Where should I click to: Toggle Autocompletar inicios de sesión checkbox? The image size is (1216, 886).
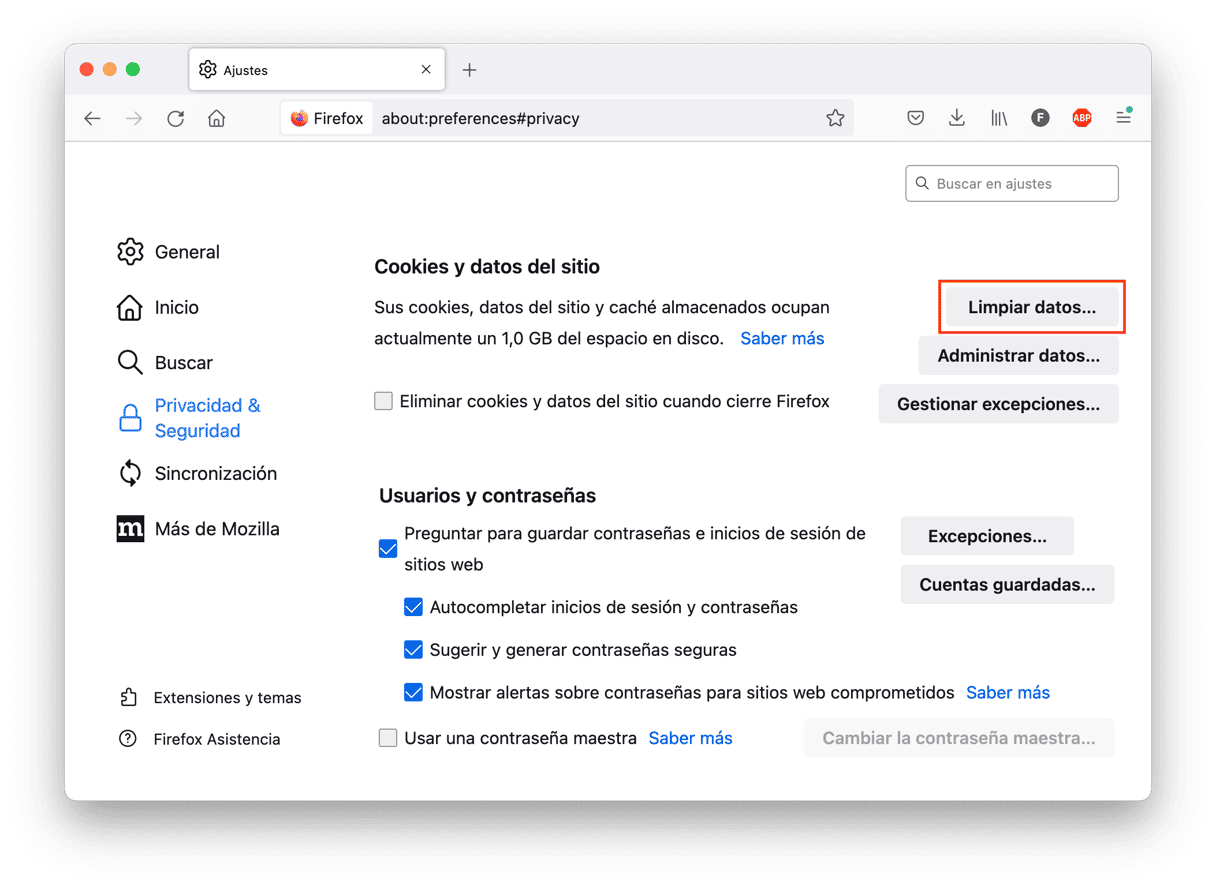pyautogui.click(x=413, y=607)
